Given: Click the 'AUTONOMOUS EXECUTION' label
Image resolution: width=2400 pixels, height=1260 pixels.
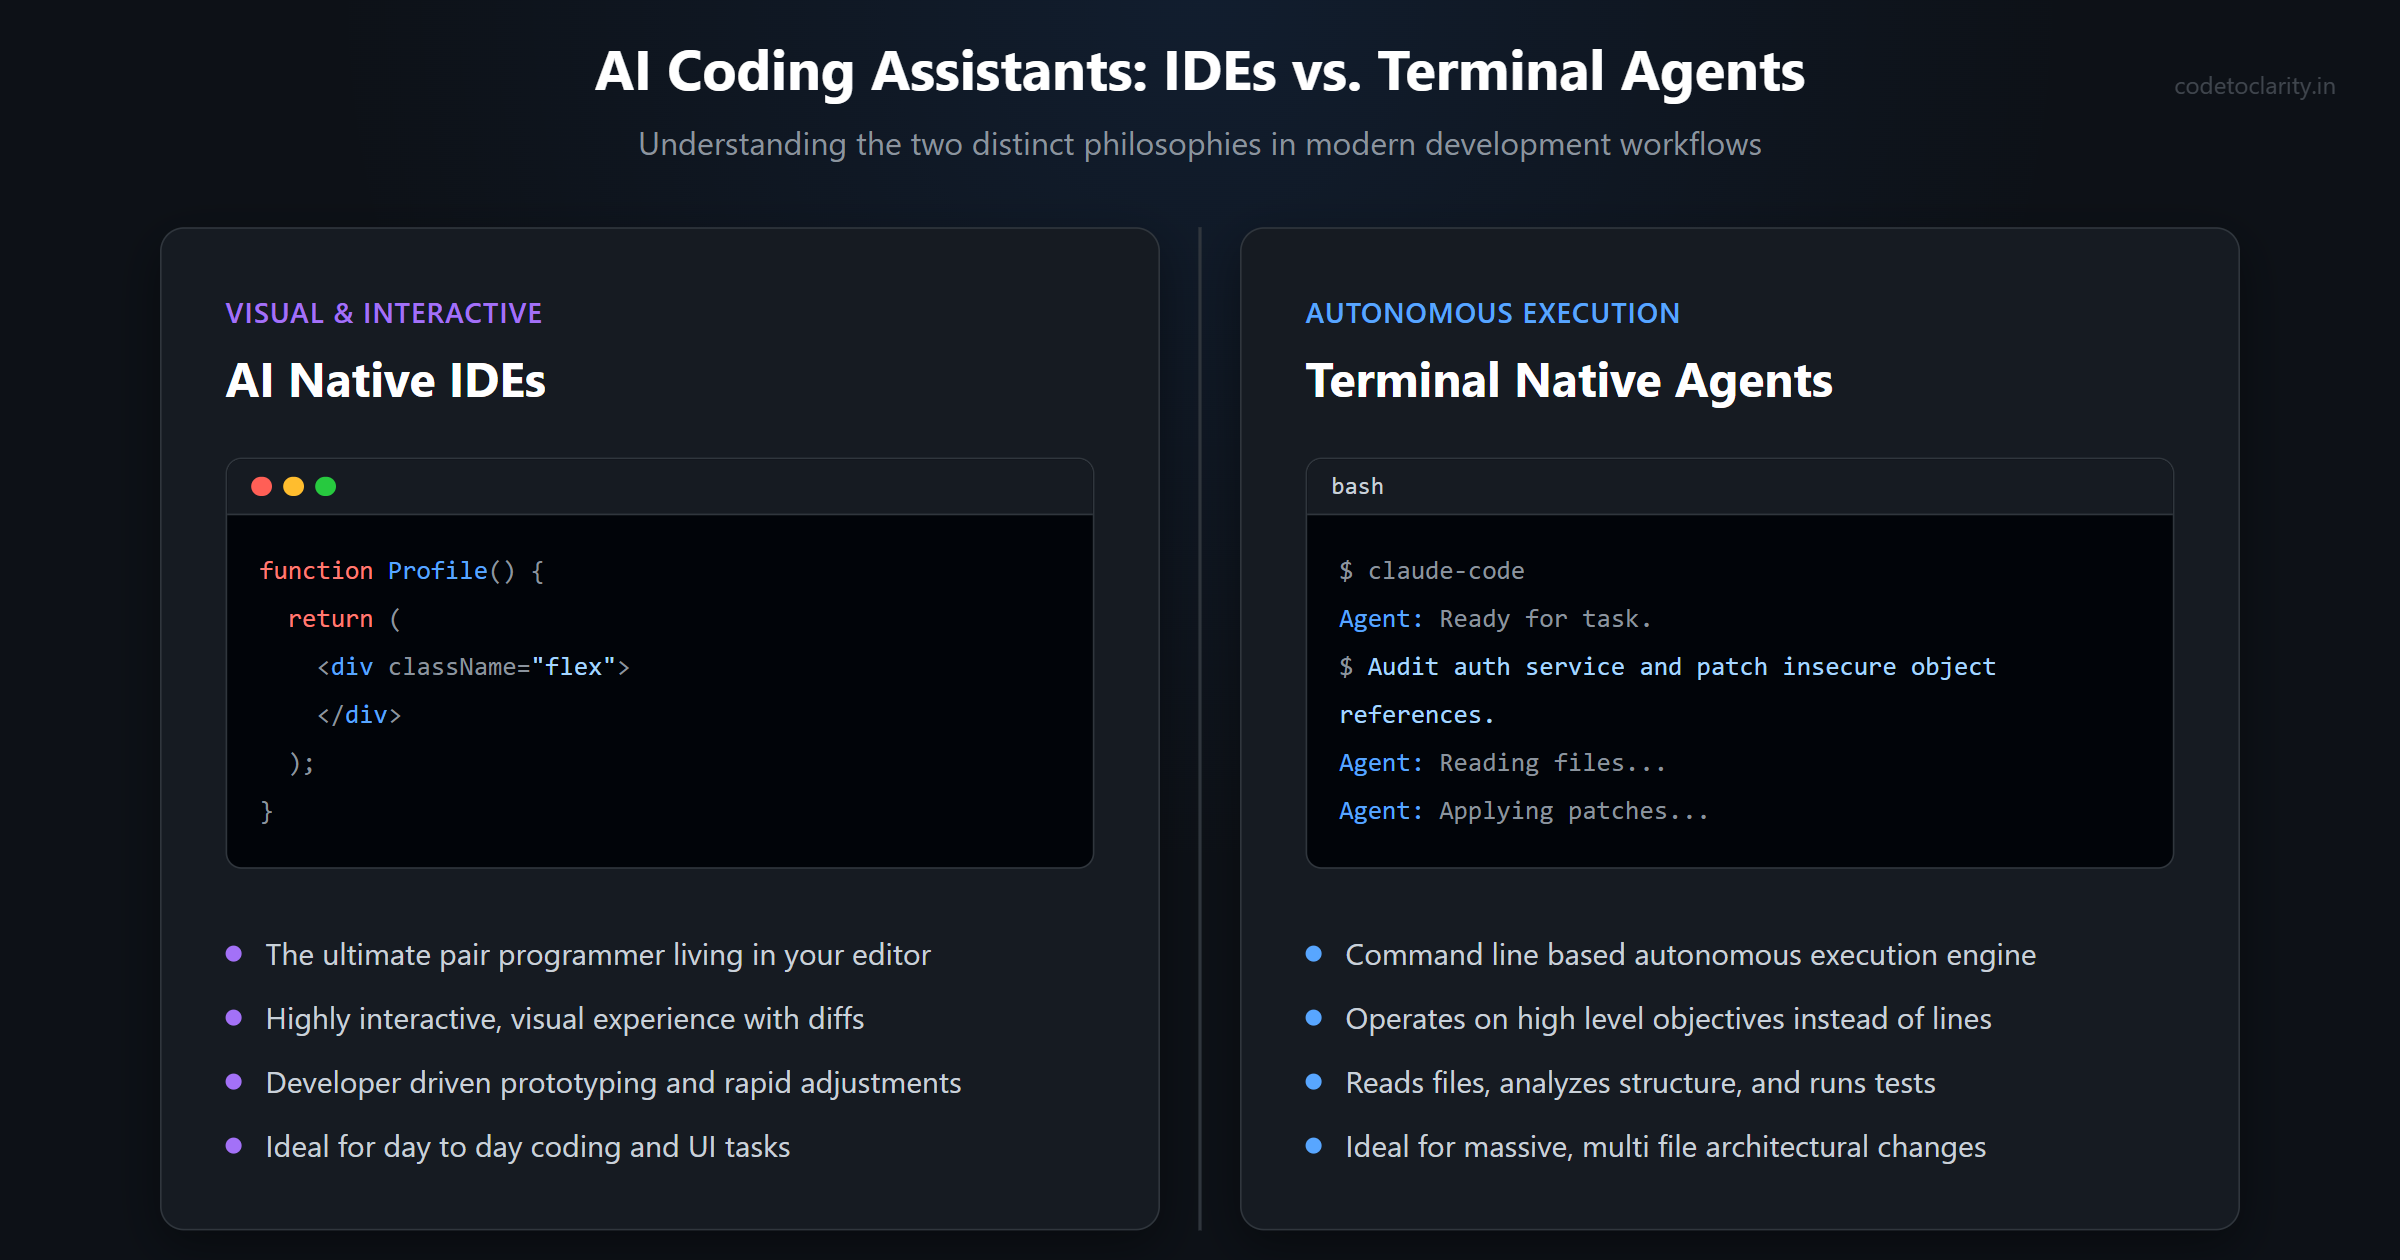Looking at the screenshot, I should (1492, 313).
